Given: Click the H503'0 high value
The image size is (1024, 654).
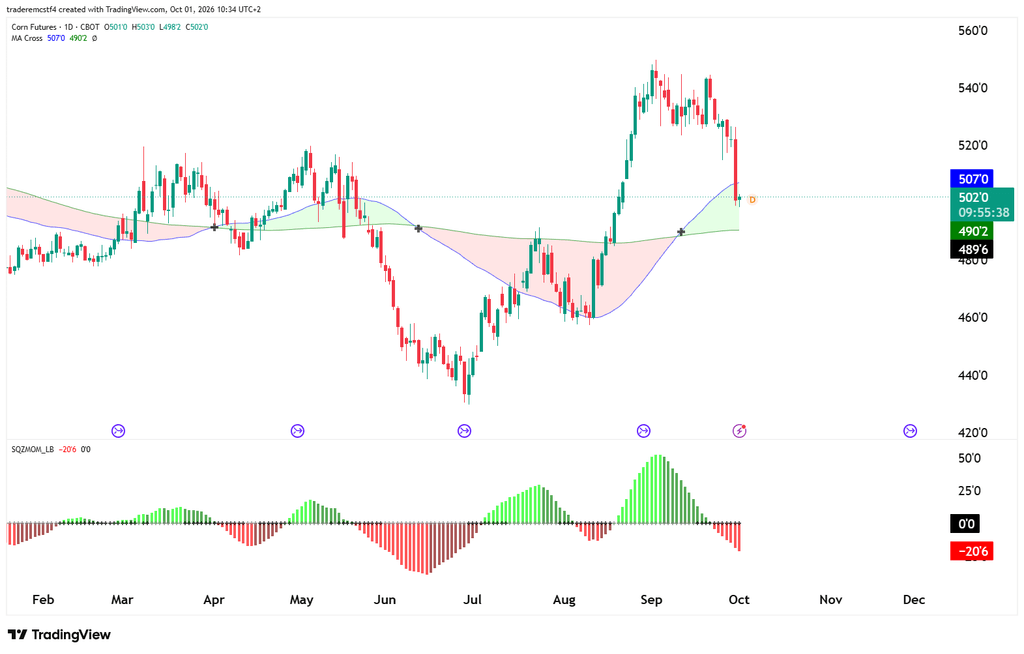Looking at the screenshot, I should (143, 27).
